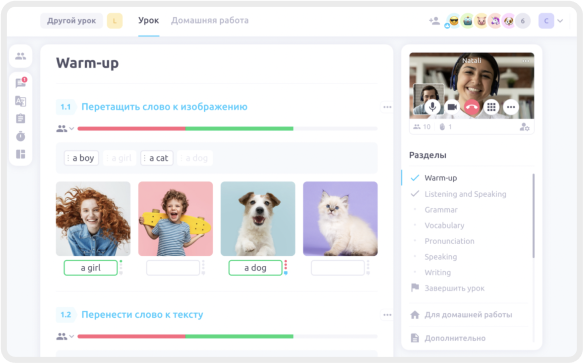
Task: Open the C user avatar menu
Action: point(546,21)
